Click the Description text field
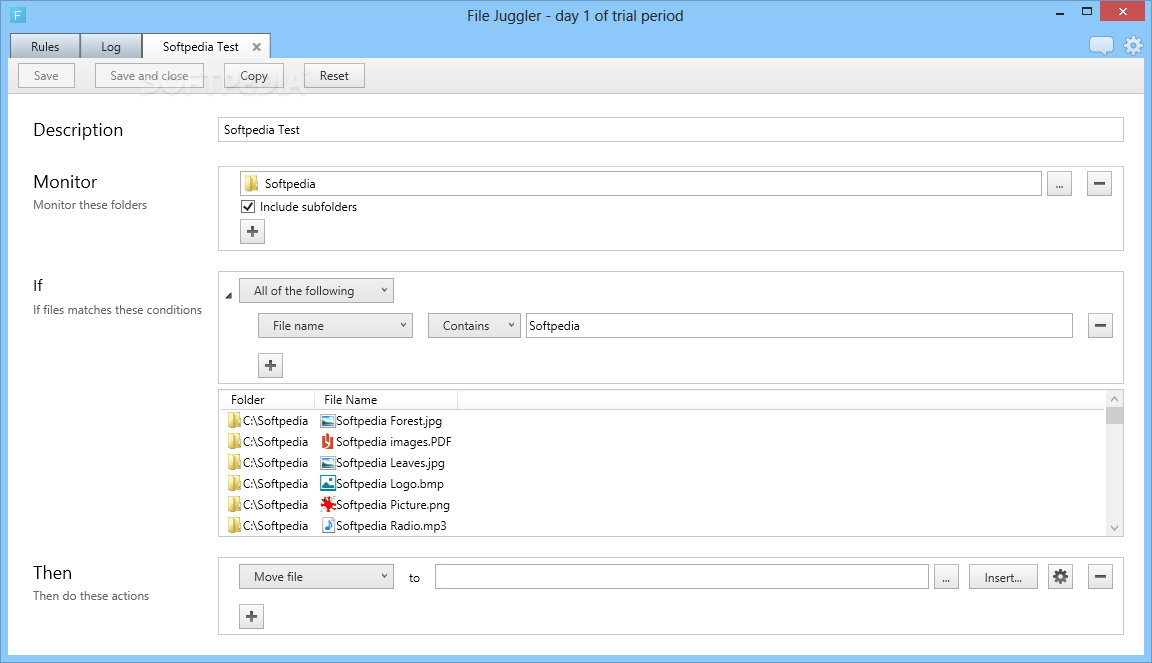 [671, 129]
